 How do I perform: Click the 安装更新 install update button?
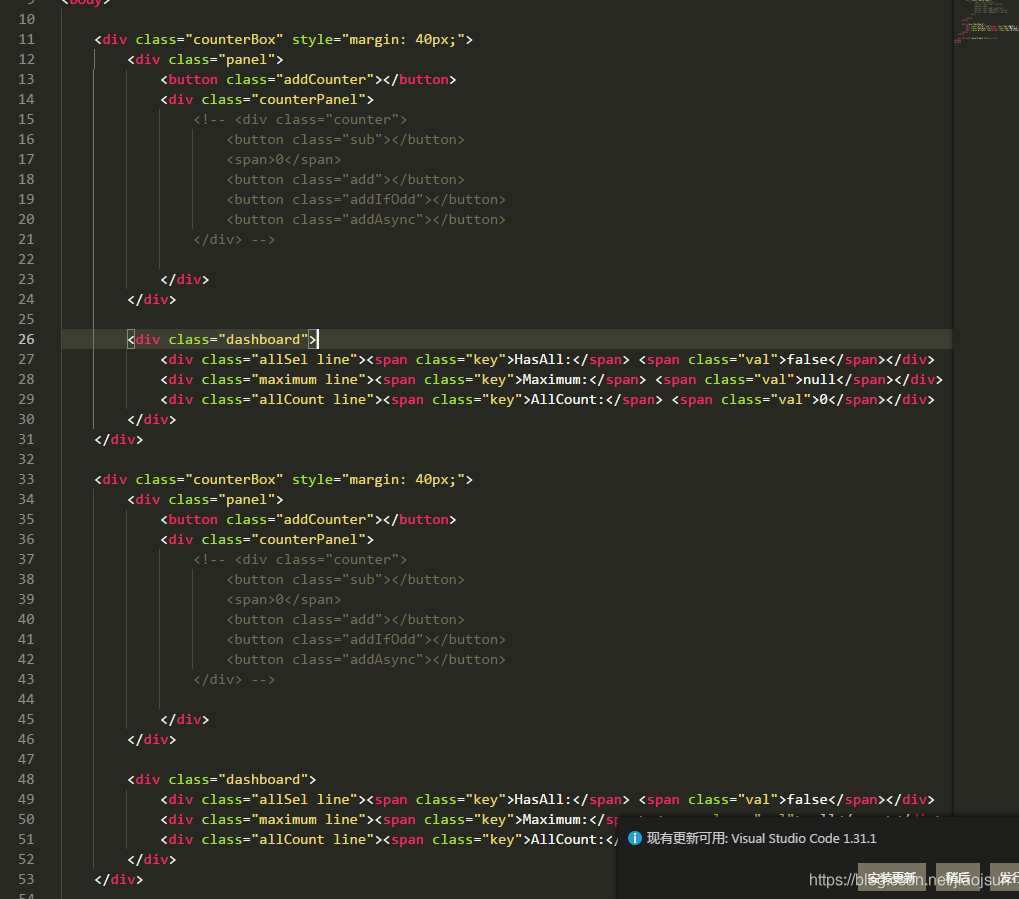(x=892, y=878)
